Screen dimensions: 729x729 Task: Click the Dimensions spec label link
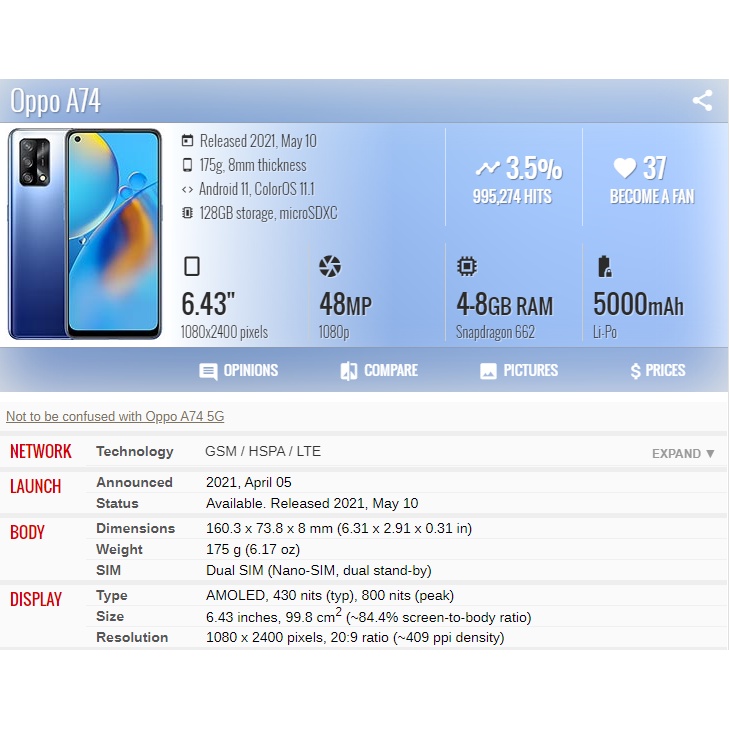(135, 528)
